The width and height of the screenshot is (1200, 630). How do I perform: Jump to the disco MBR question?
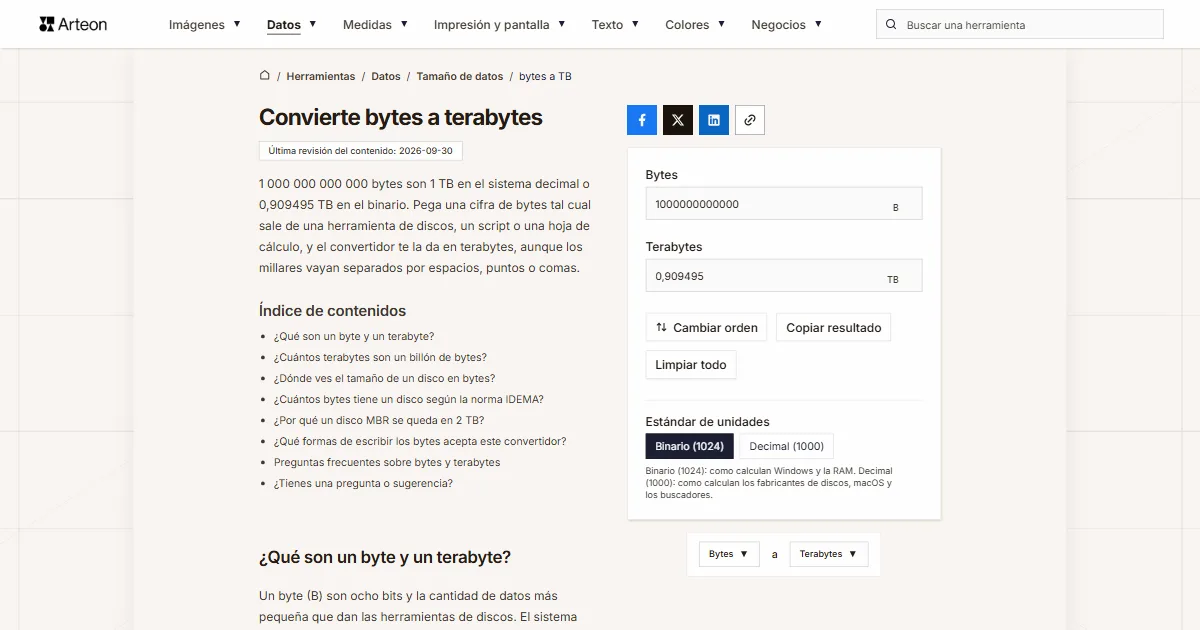click(379, 420)
